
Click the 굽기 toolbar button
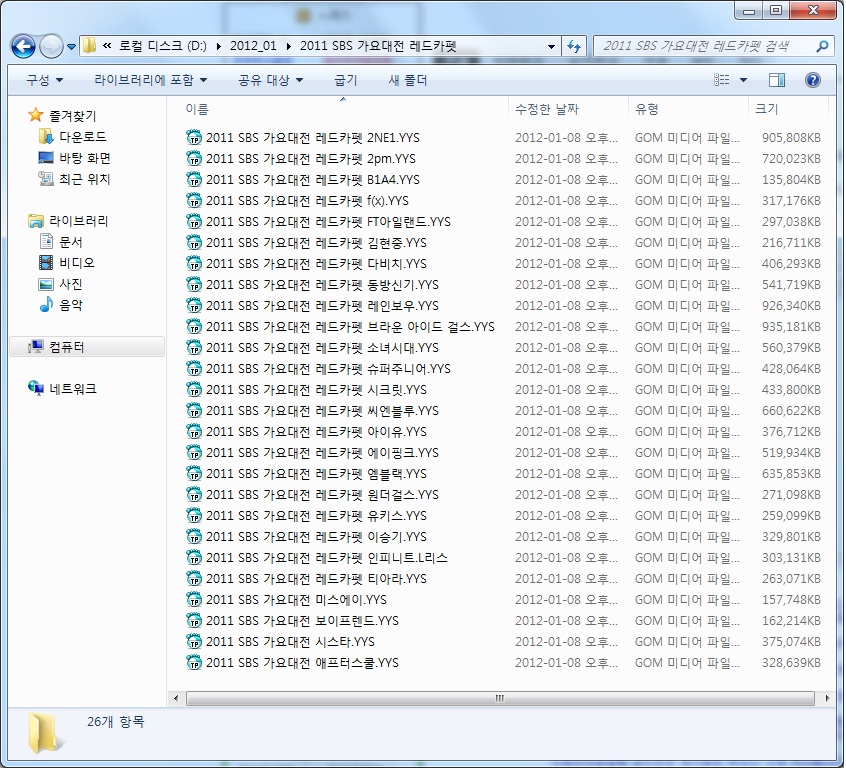tap(345, 80)
